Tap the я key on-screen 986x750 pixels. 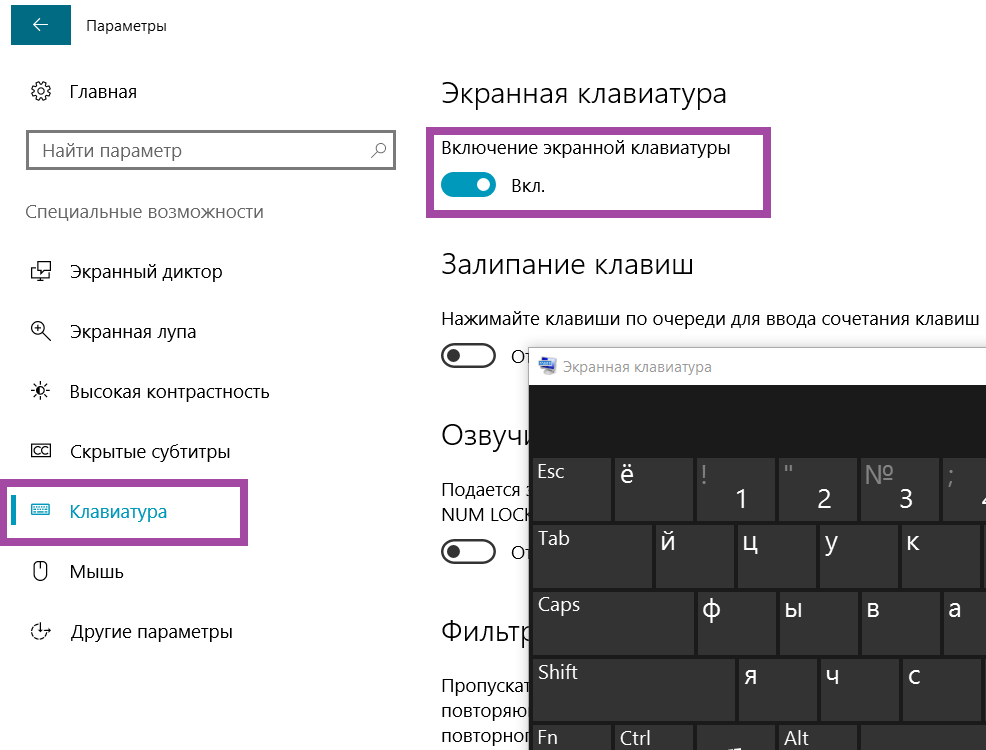point(778,690)
